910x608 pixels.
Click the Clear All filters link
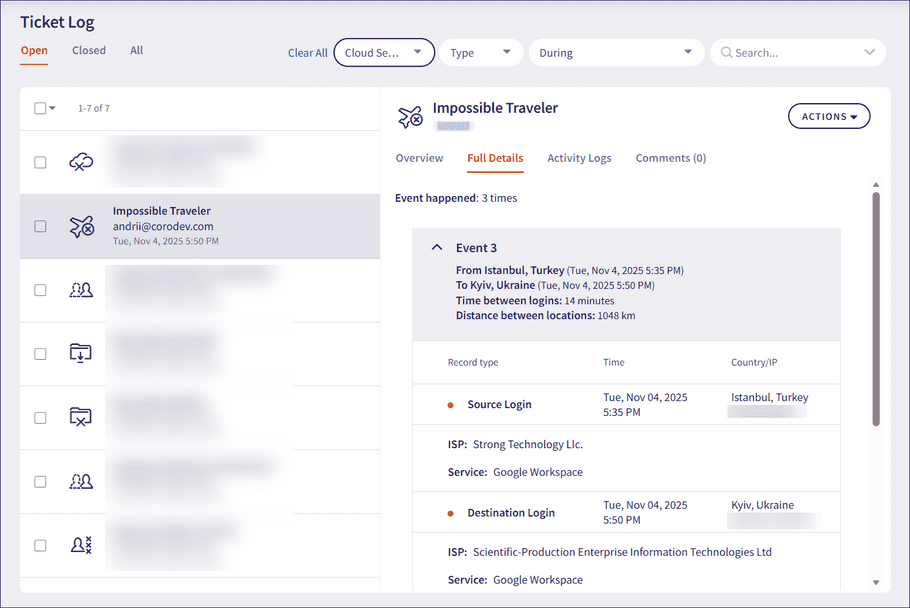[307, 52]
